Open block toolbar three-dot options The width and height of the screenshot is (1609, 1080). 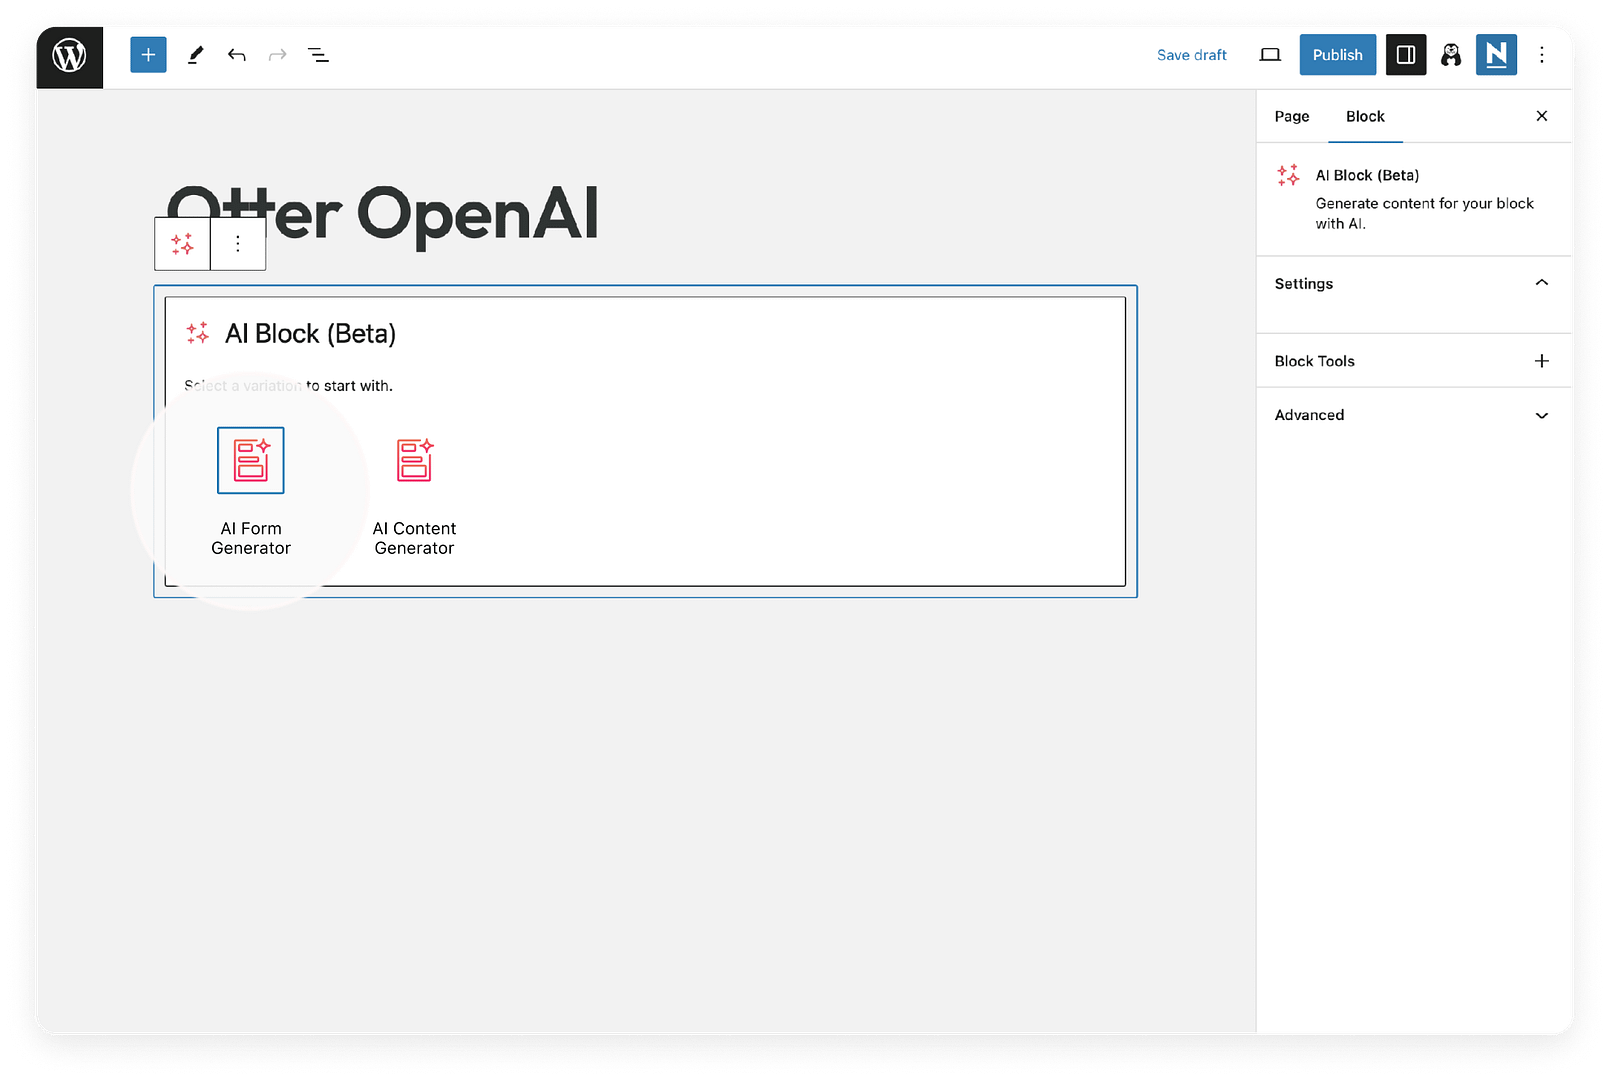pos(238,244)
